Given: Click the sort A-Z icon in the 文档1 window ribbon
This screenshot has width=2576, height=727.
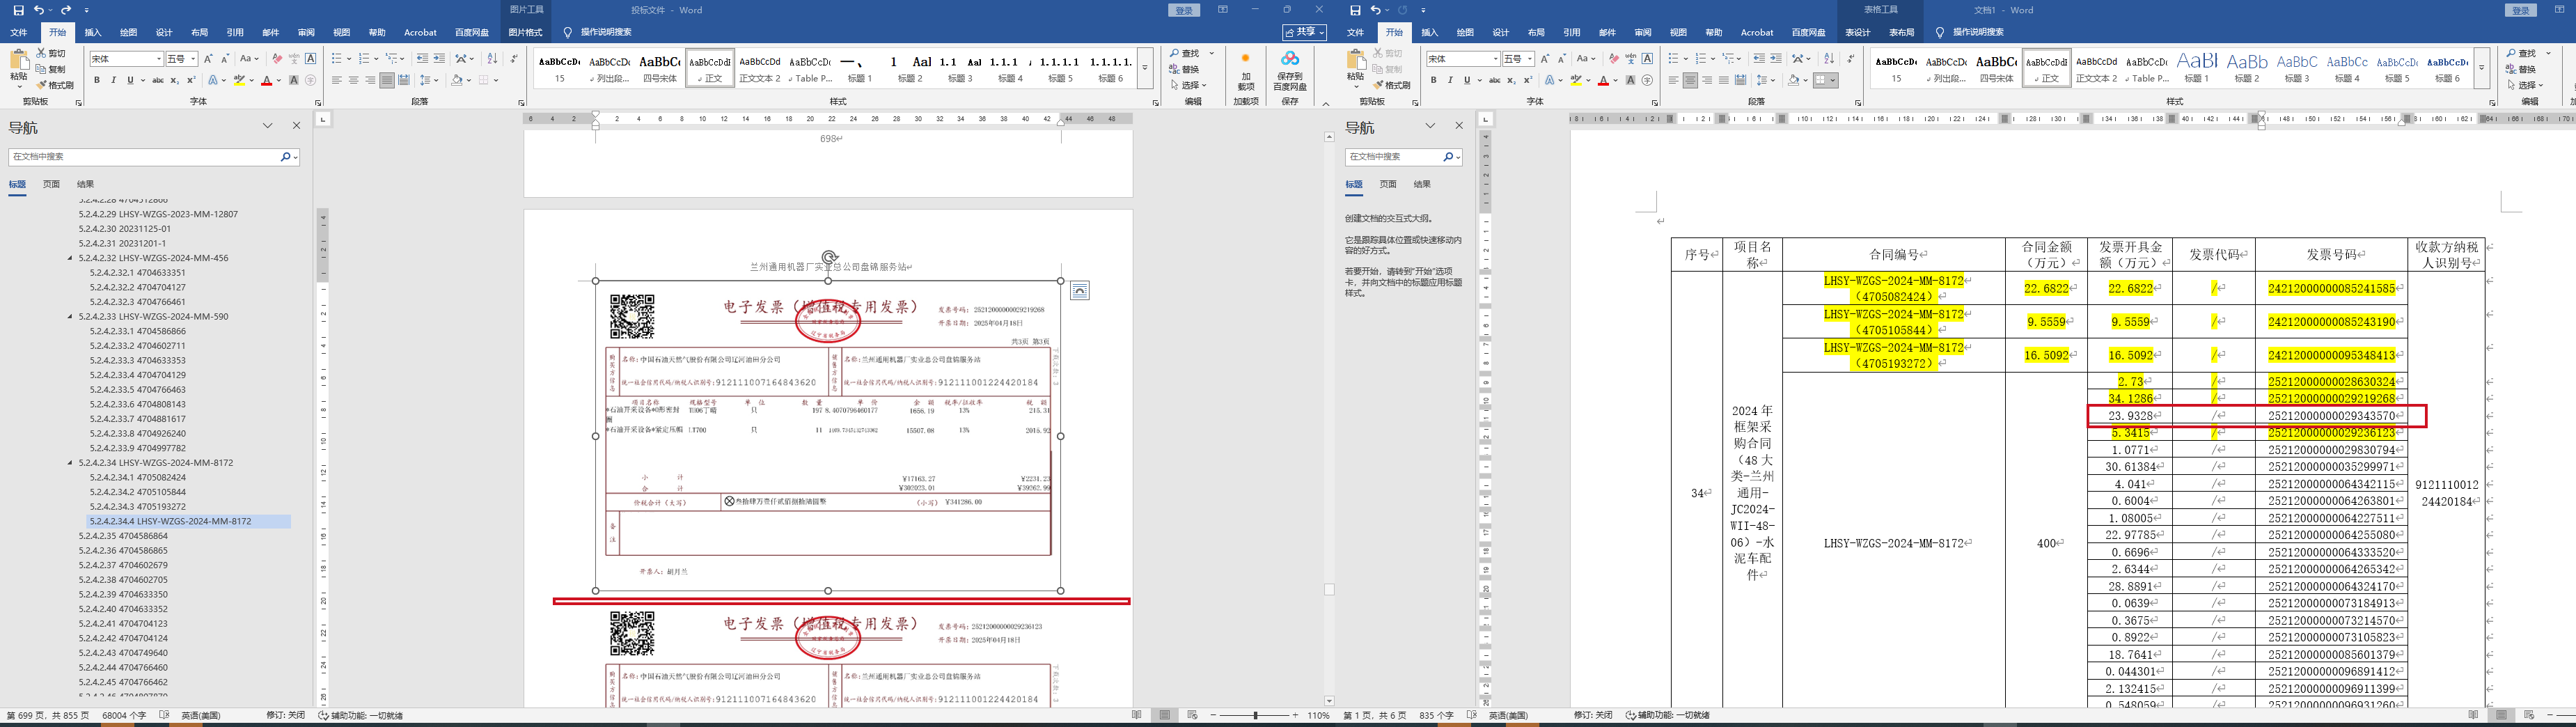Looking at the screenshot, I should [1829, 58].
